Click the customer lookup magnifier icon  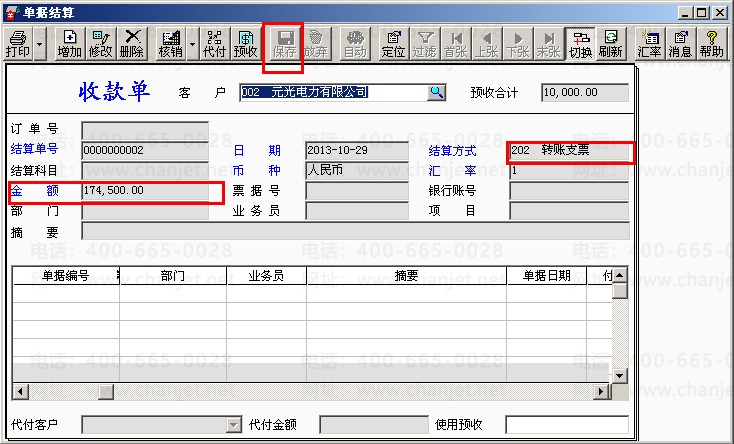[436, 92]
